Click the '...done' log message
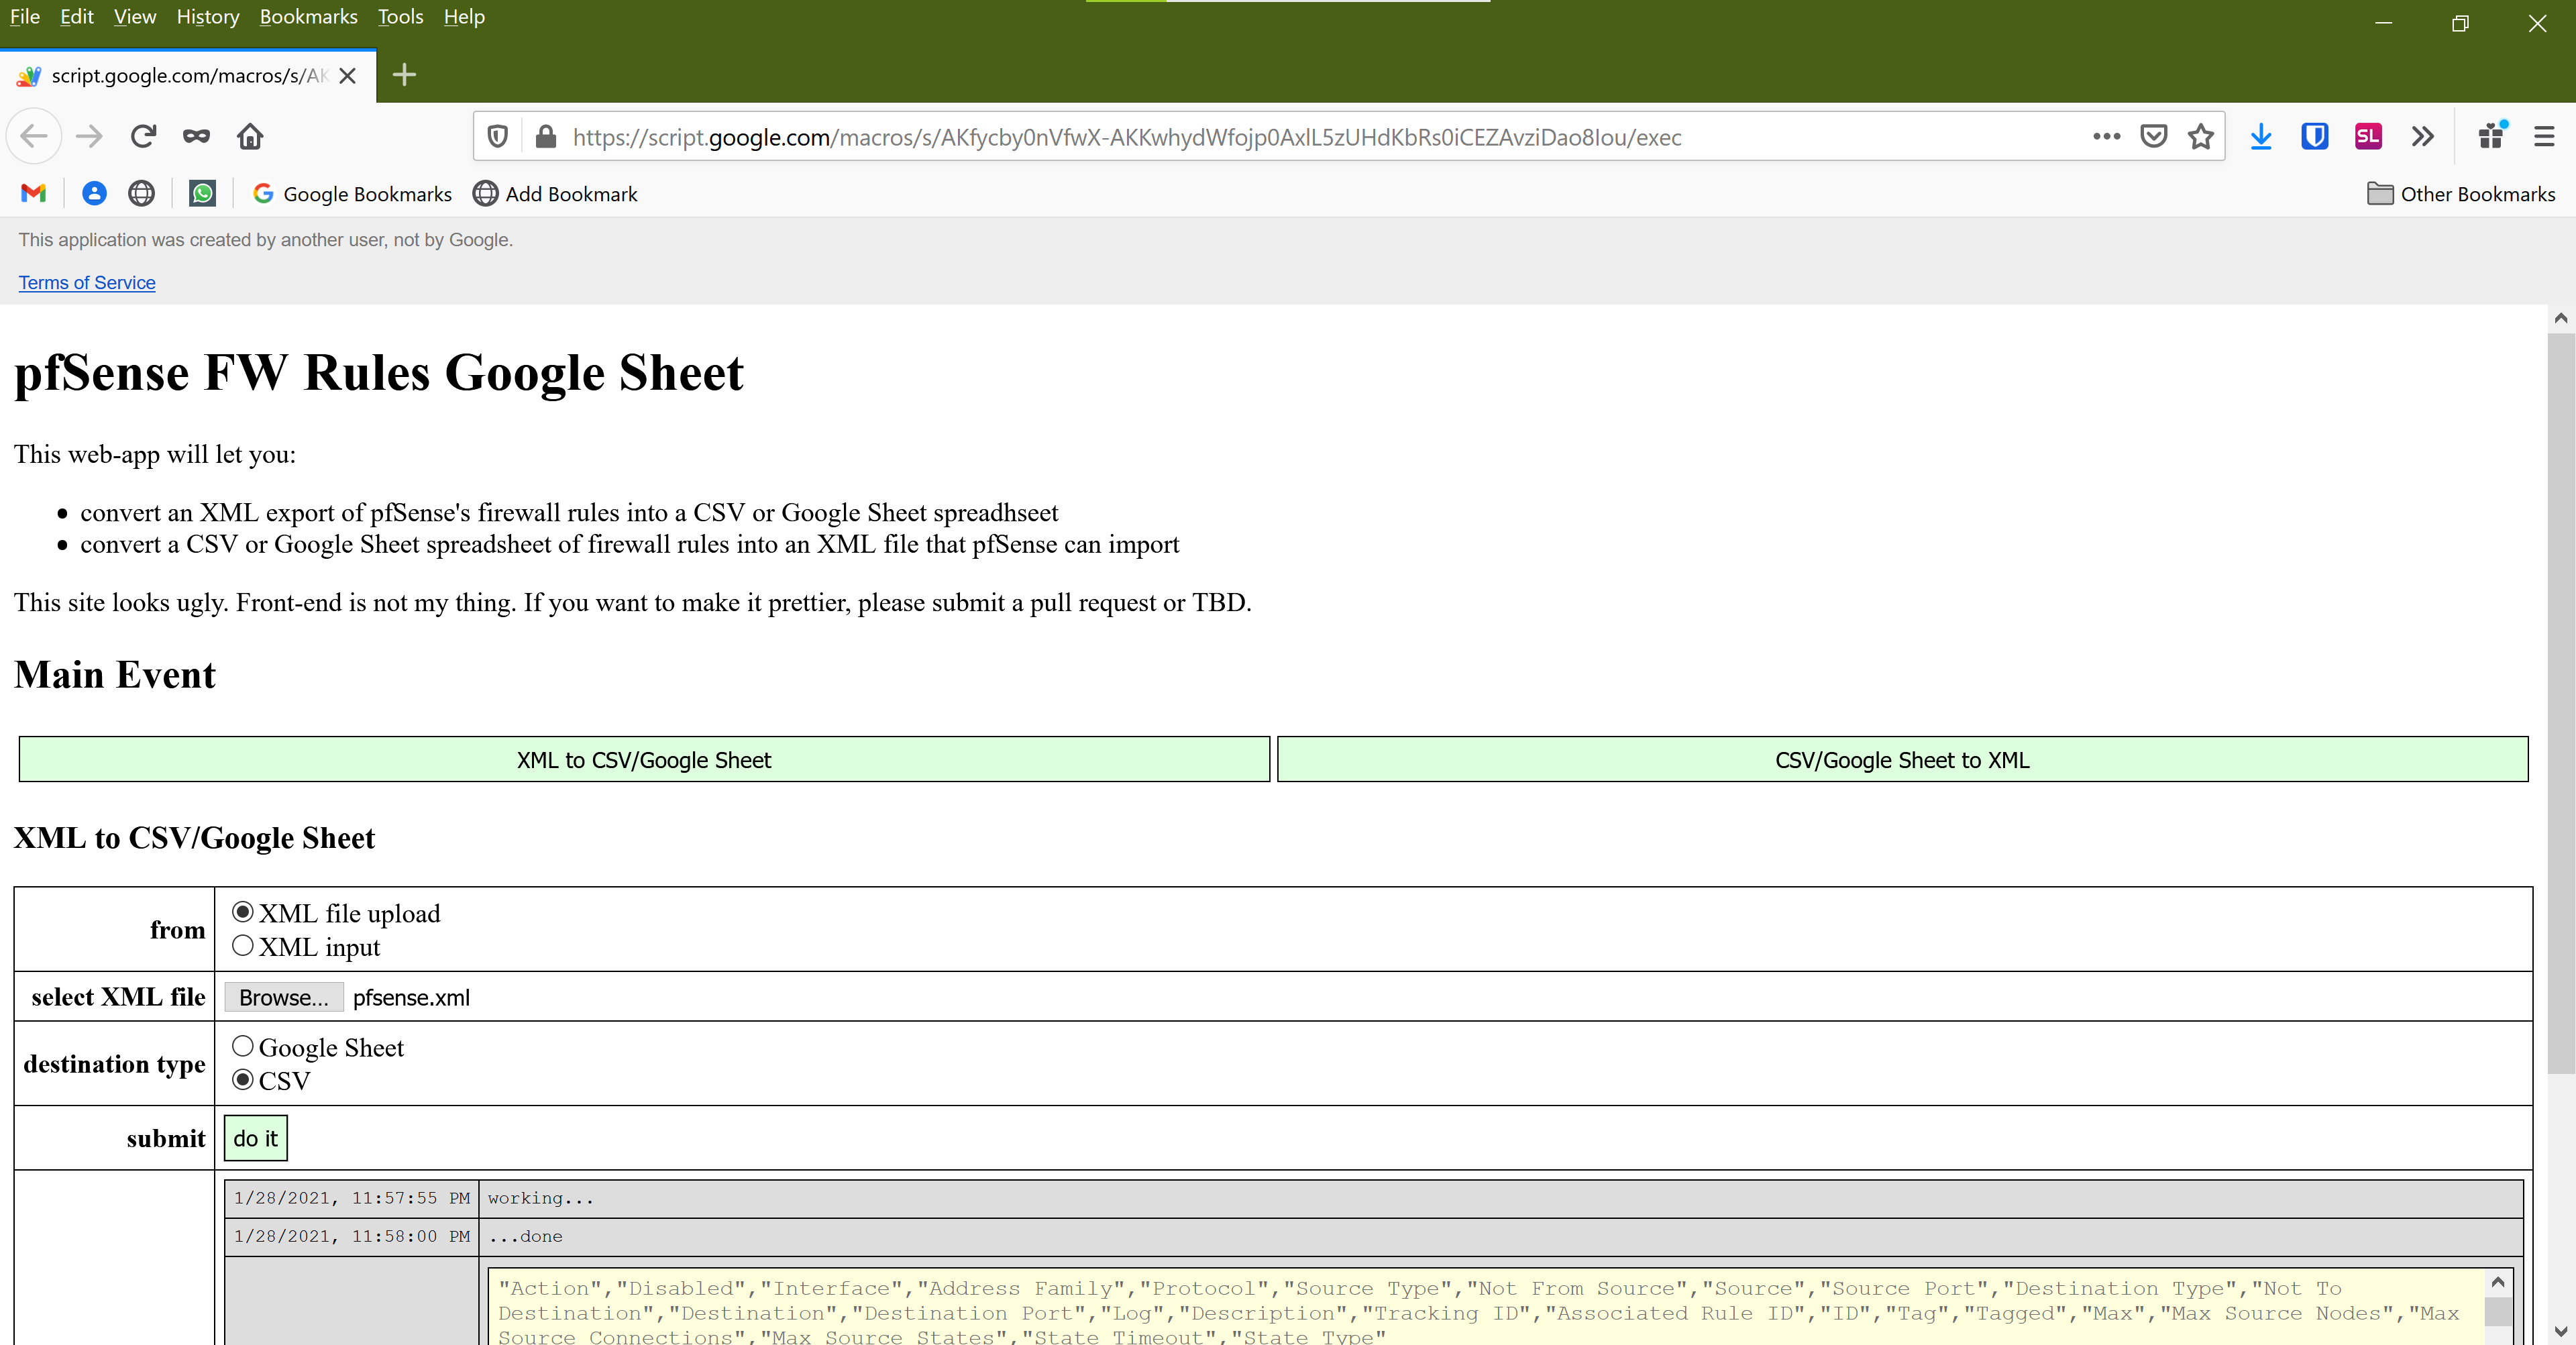This screenshot has width=2576, height=1345. (x=525, y=1236)
